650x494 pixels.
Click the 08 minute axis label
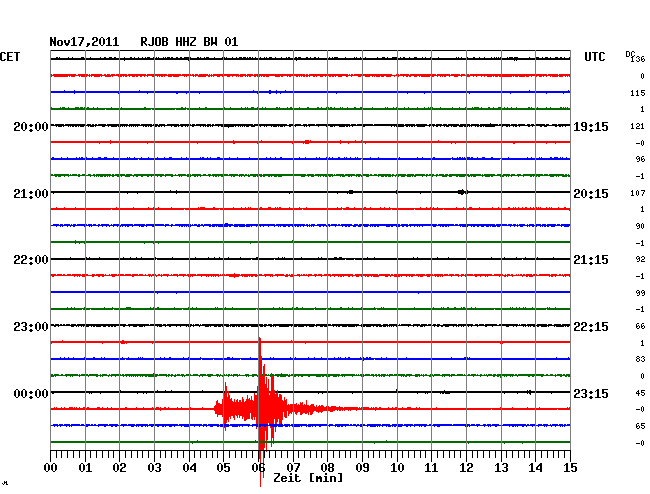click(327, 468)
